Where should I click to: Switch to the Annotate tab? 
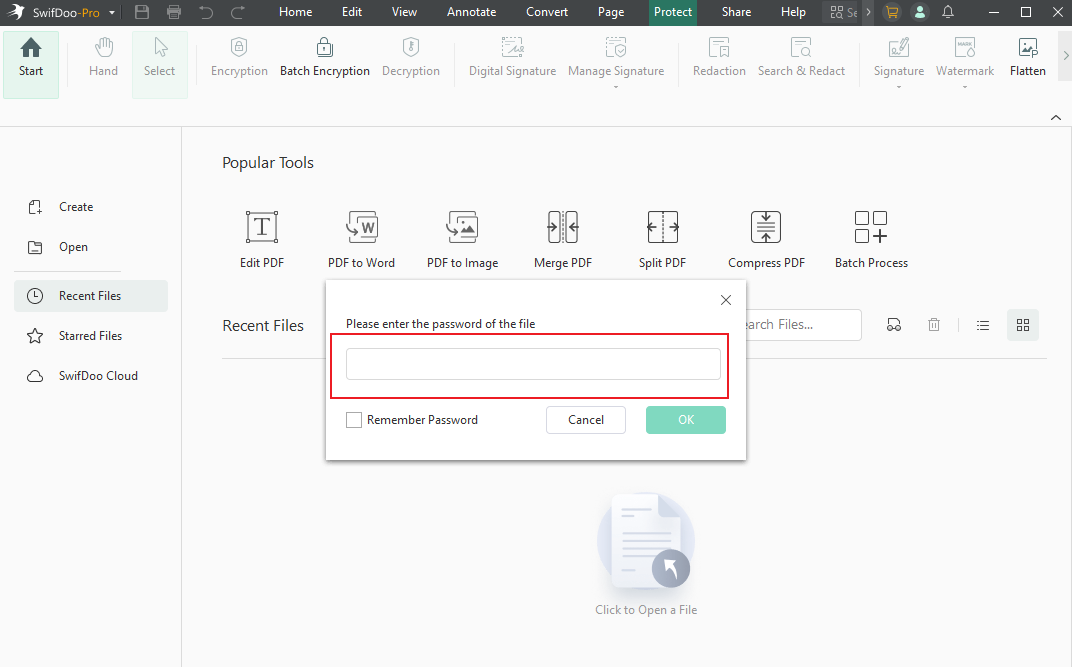click(471, 12)
